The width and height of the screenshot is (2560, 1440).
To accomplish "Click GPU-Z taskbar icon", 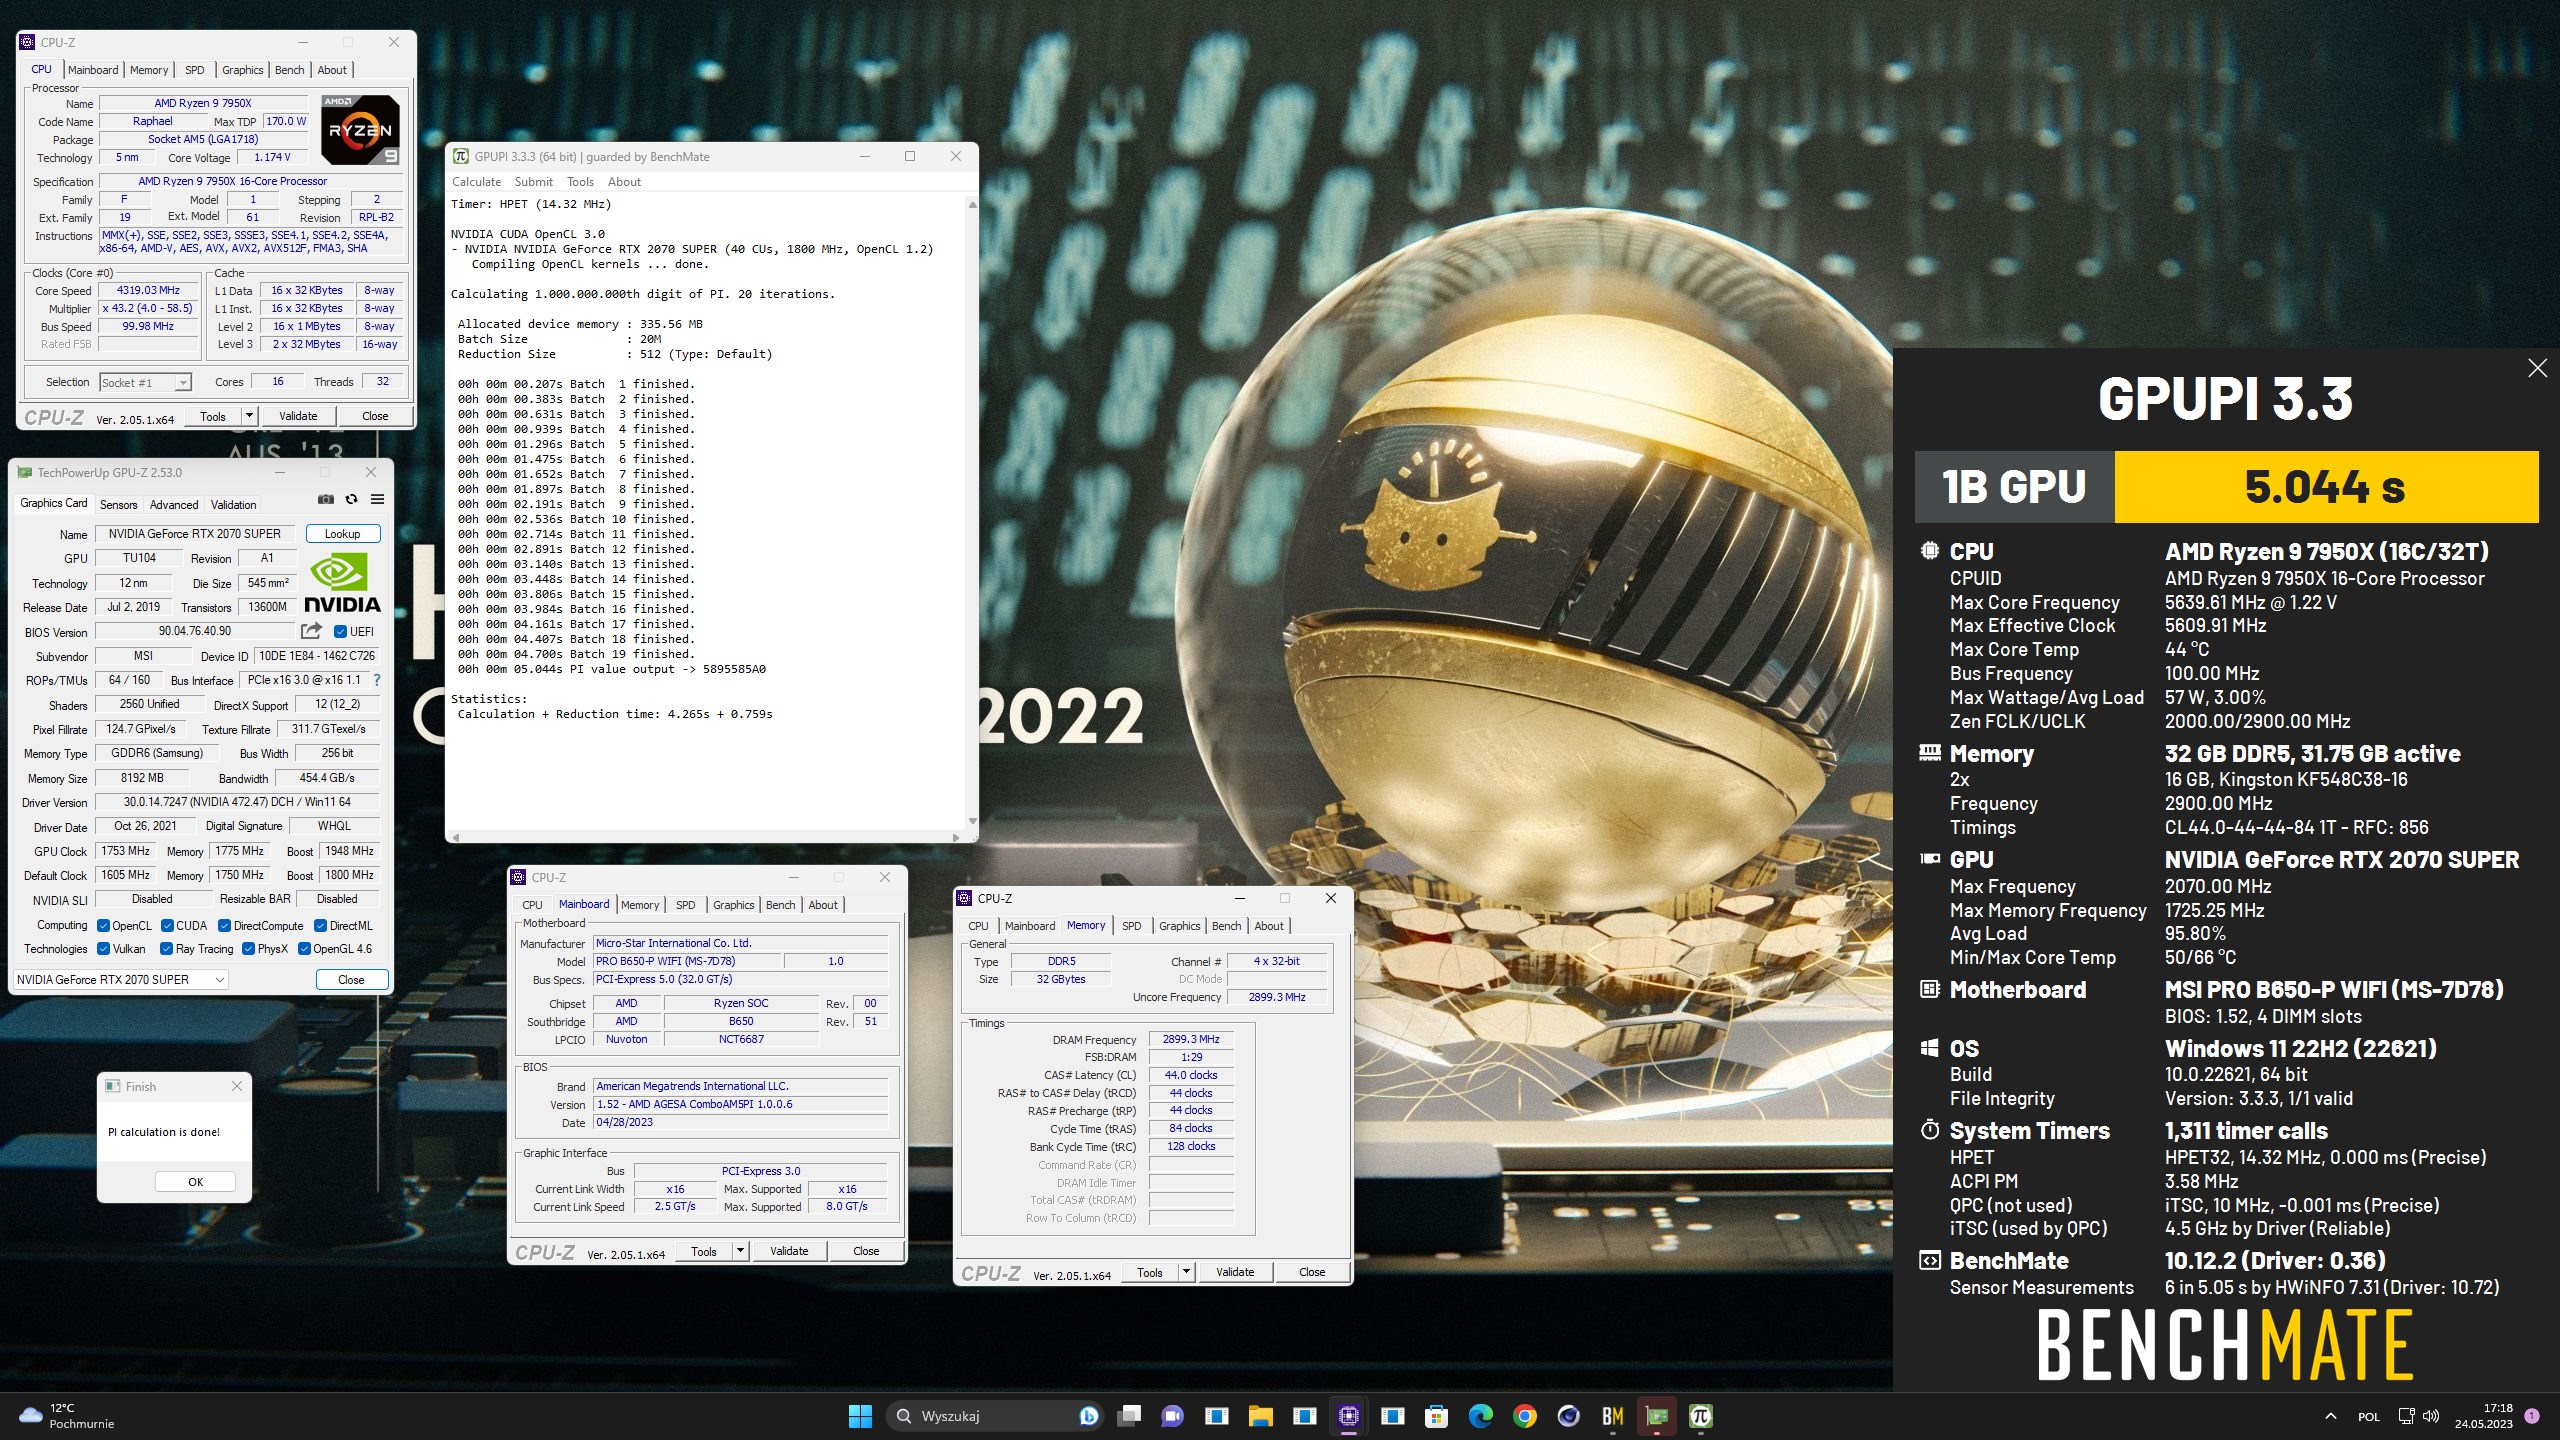I will [1656, 1416].
